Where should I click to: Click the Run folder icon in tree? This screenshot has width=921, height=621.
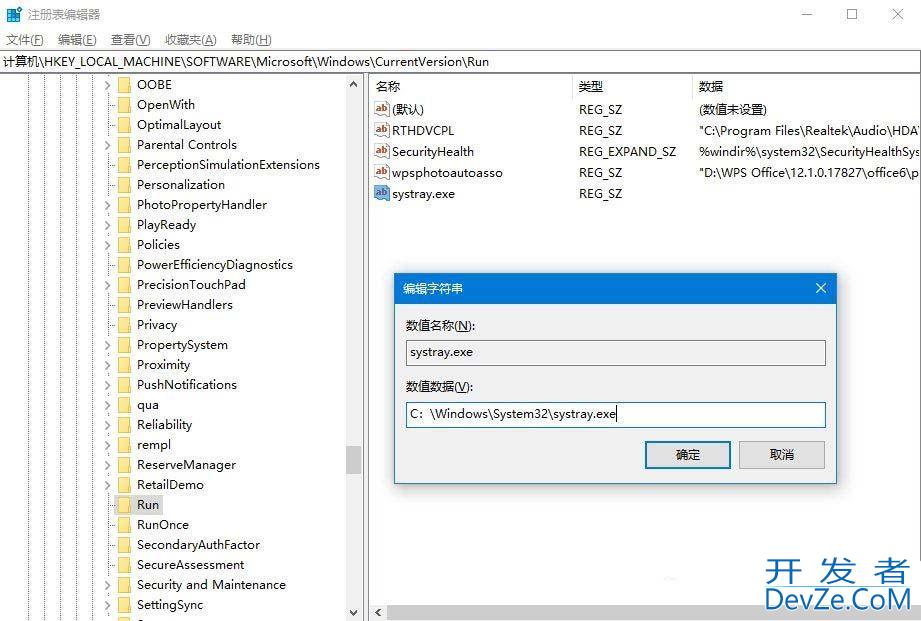[124, 505]
